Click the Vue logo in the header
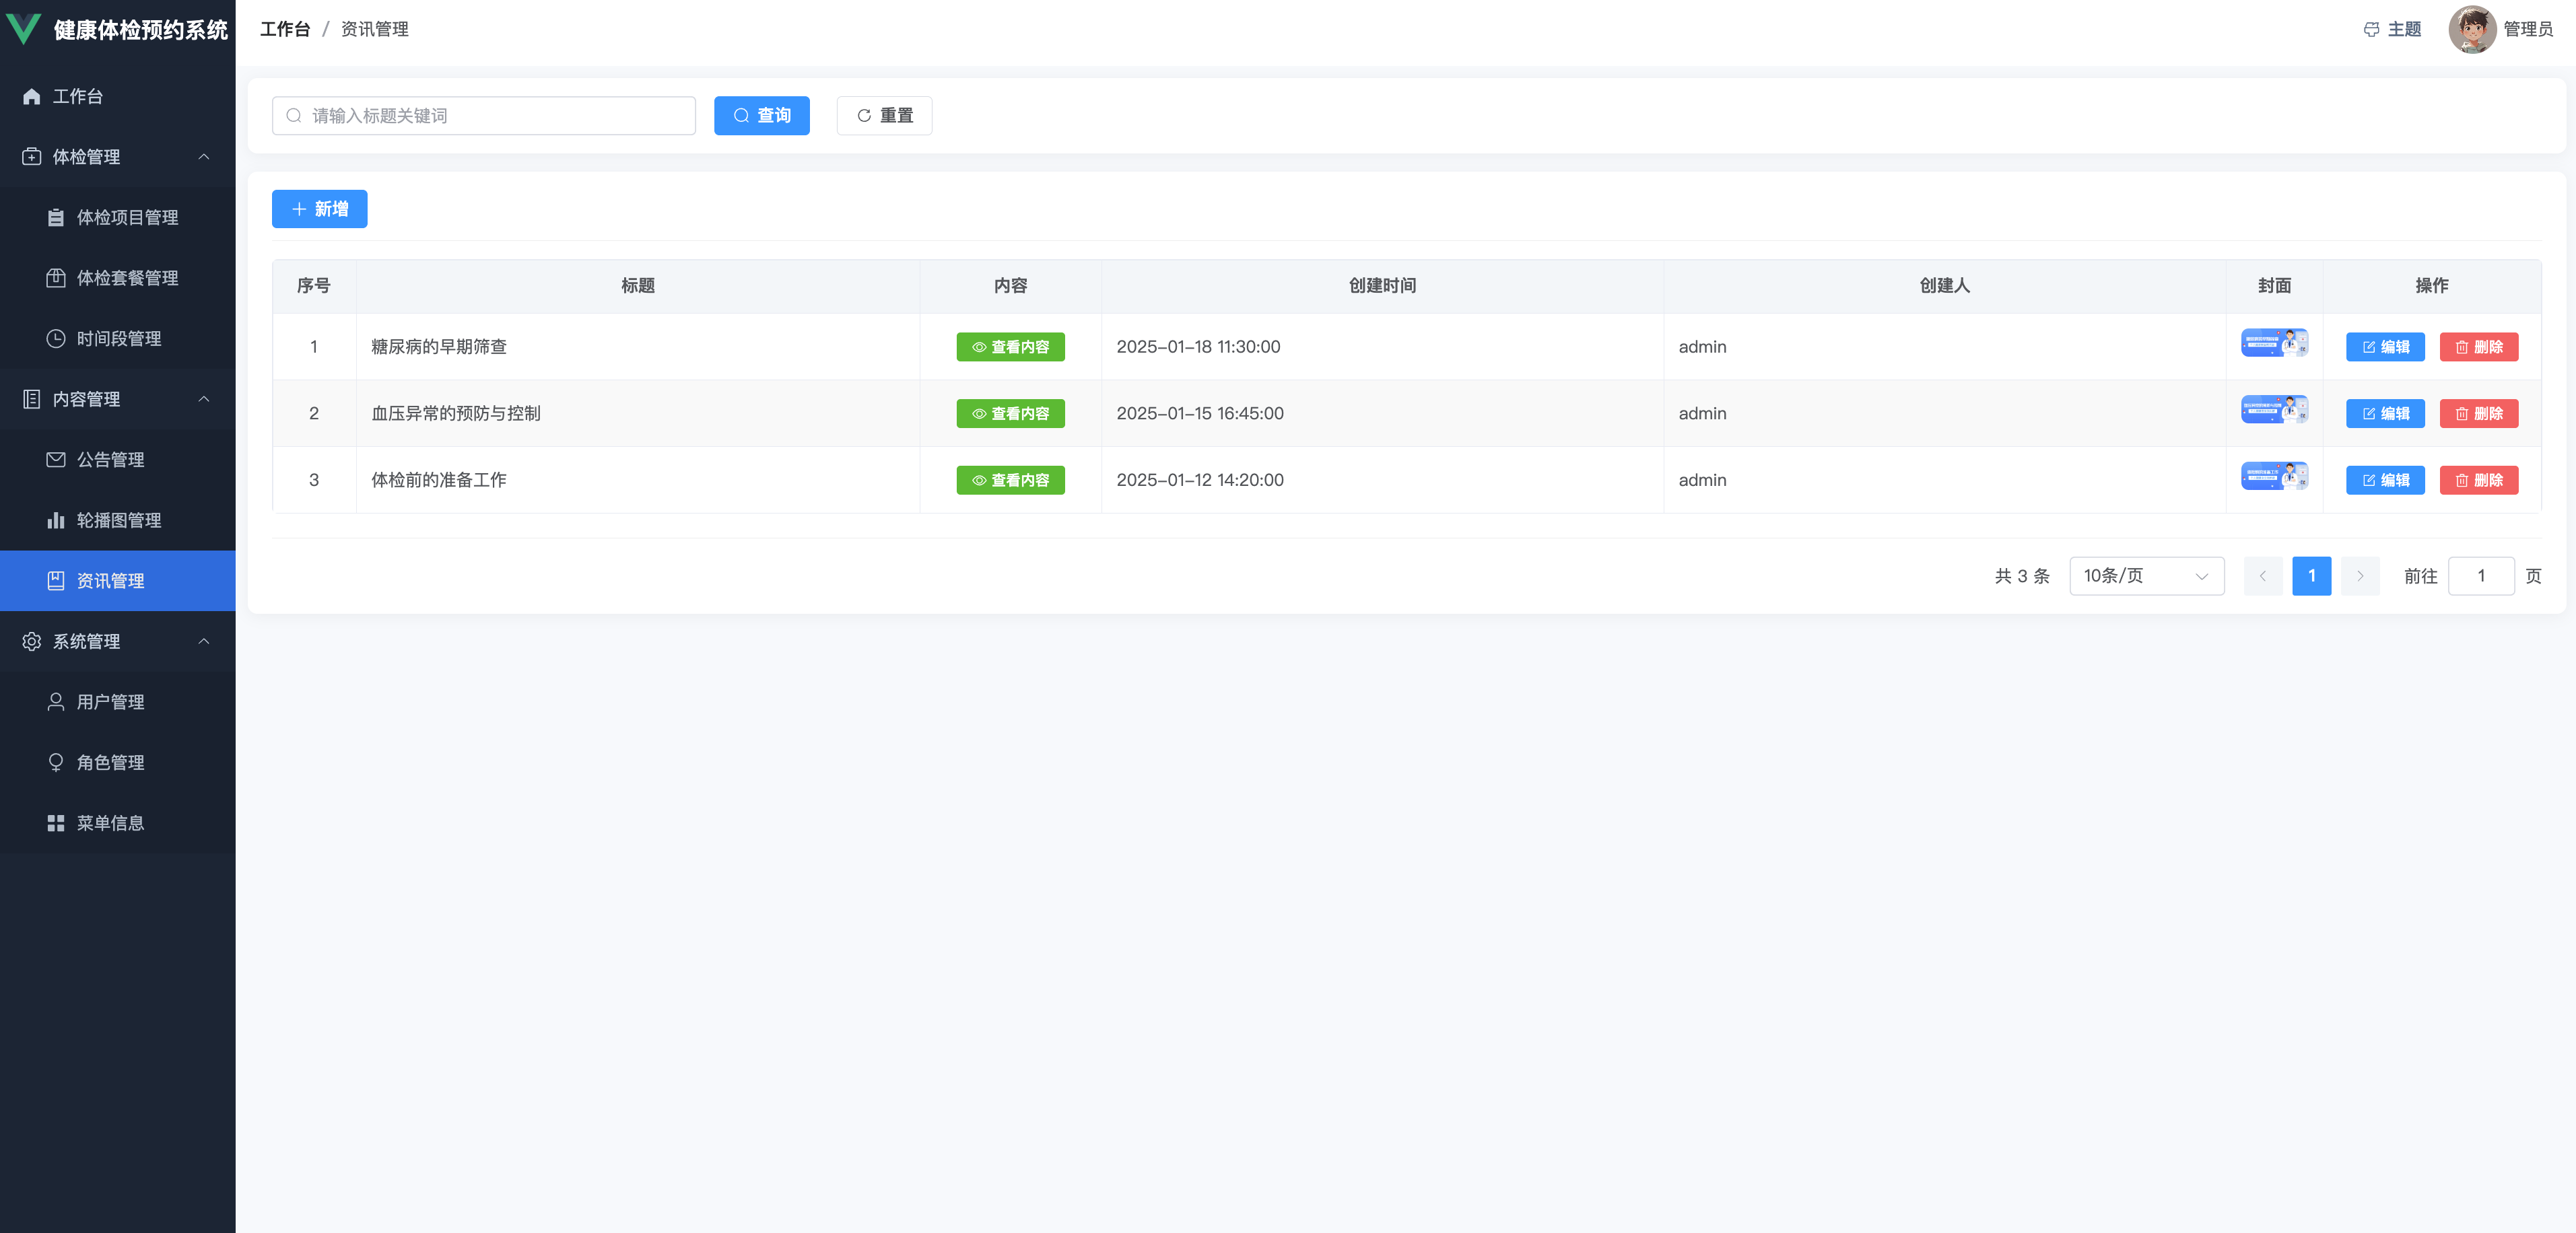This screenshot has height=1233, width=2576. click(x=24, y=28)
